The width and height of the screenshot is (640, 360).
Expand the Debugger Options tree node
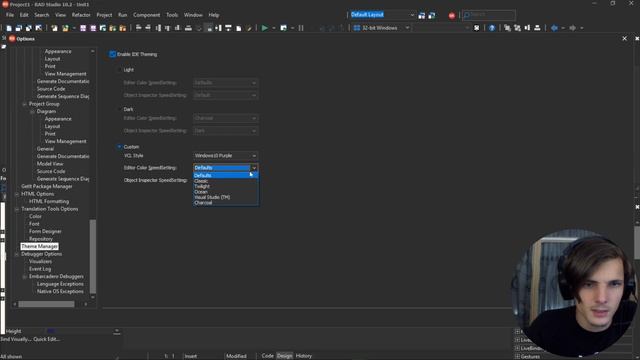(17, 254)
